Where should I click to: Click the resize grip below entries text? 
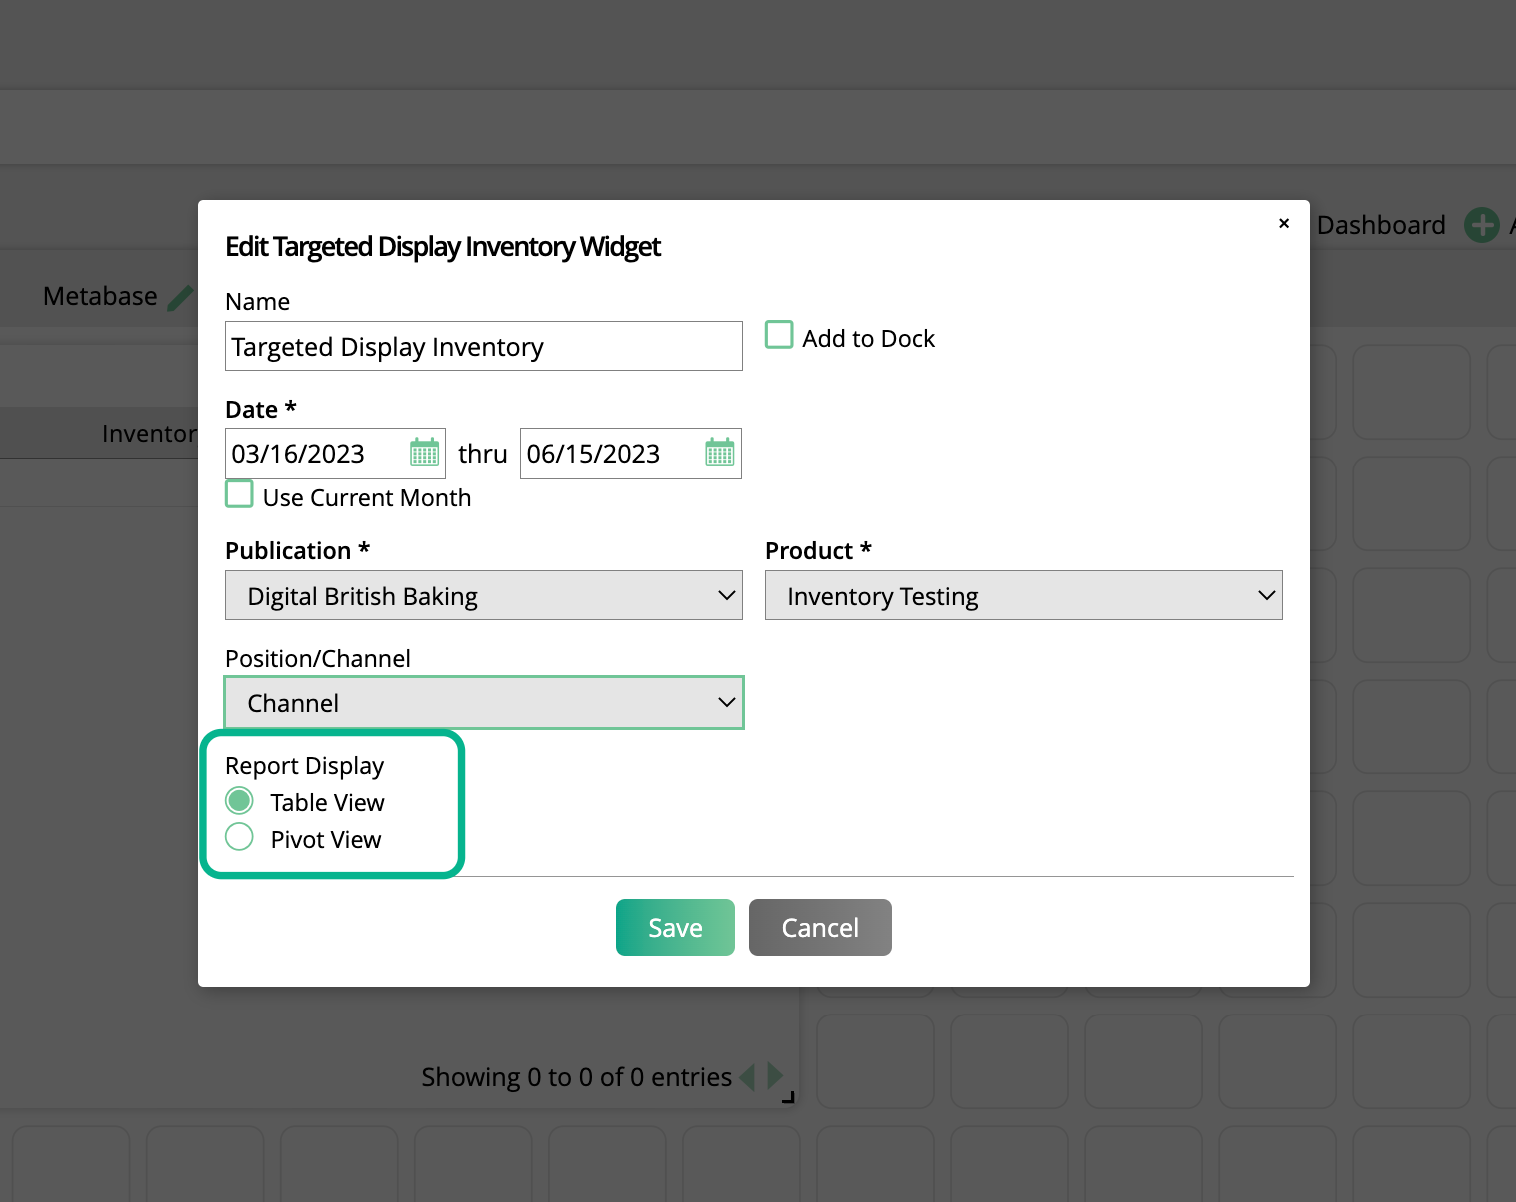[787, 1097]
